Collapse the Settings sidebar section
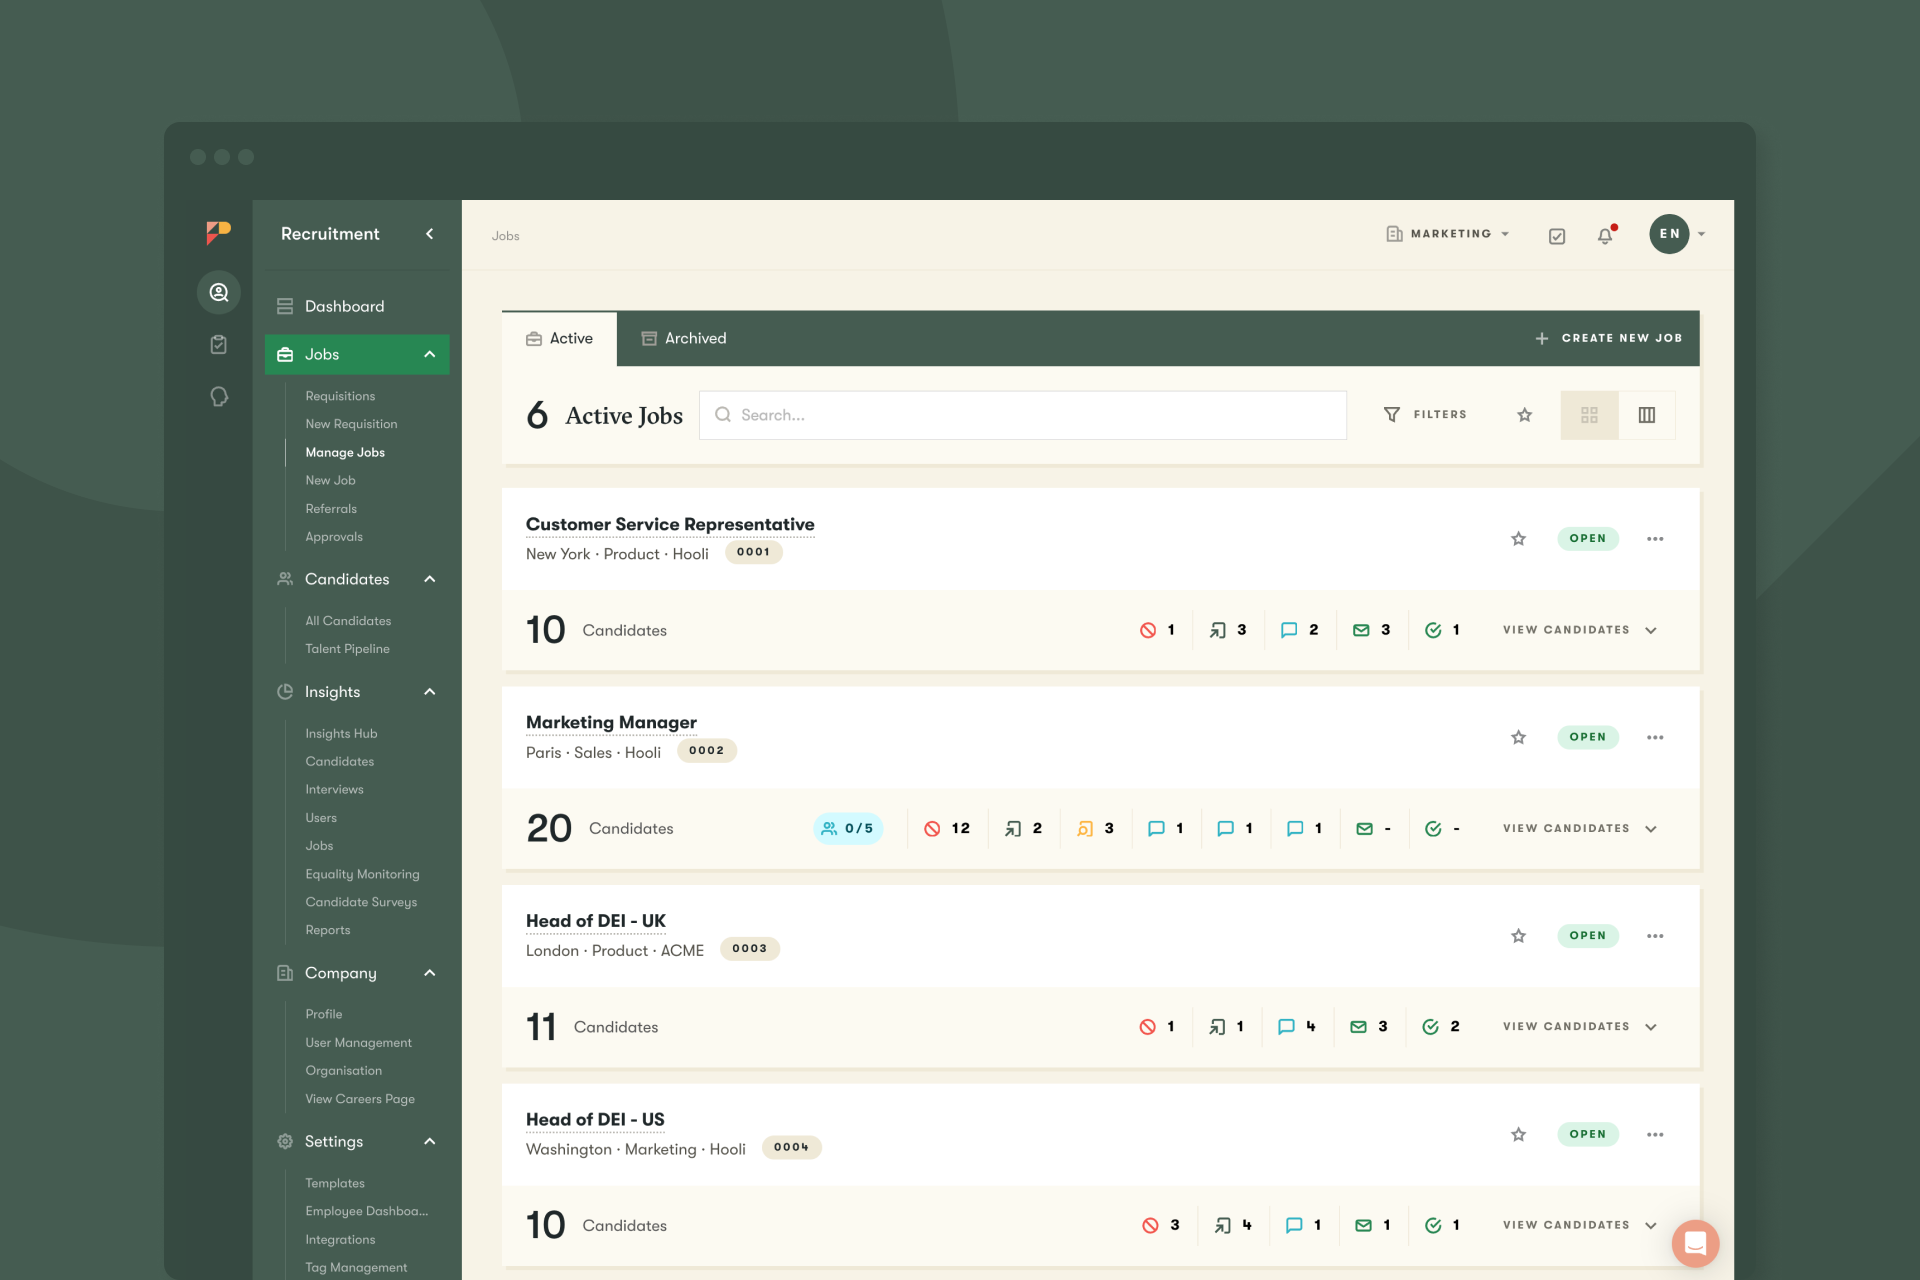The image size is (1920, 1280). tap(430, 1141)
